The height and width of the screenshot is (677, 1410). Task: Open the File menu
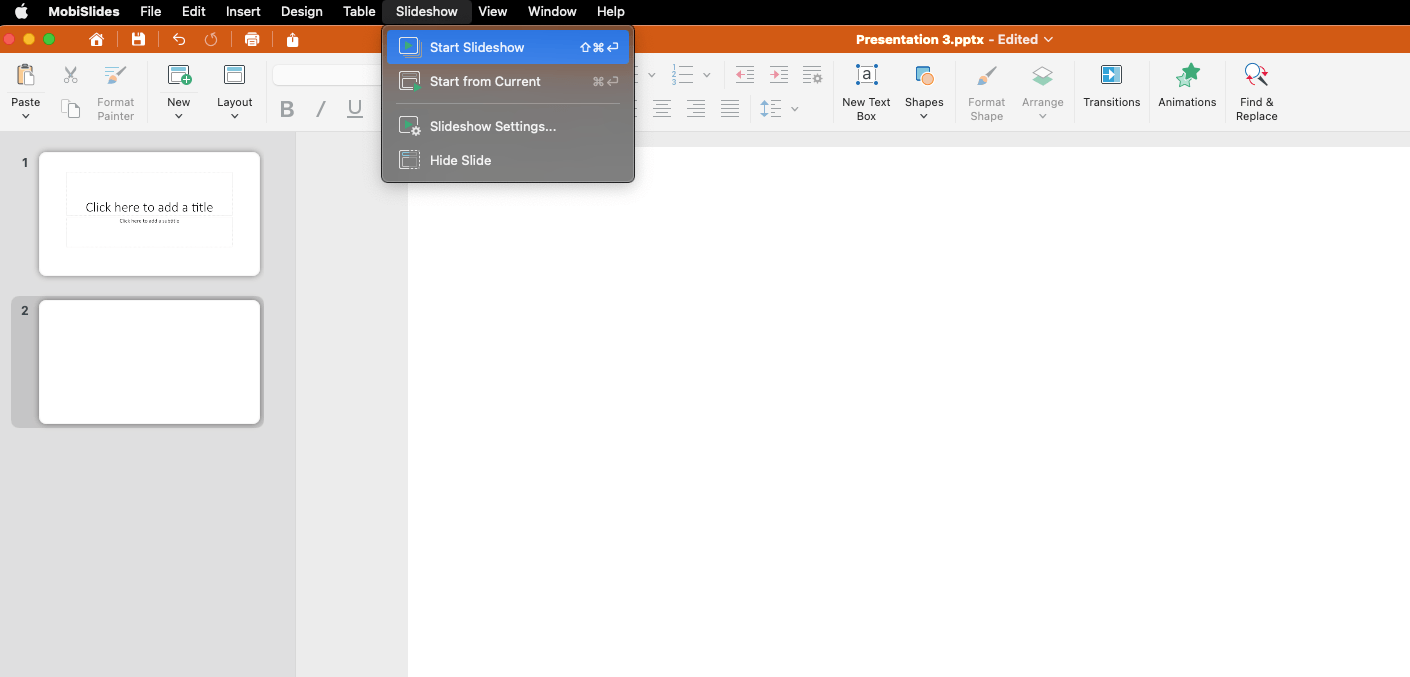pyautogui.click(x=151, y=12)
